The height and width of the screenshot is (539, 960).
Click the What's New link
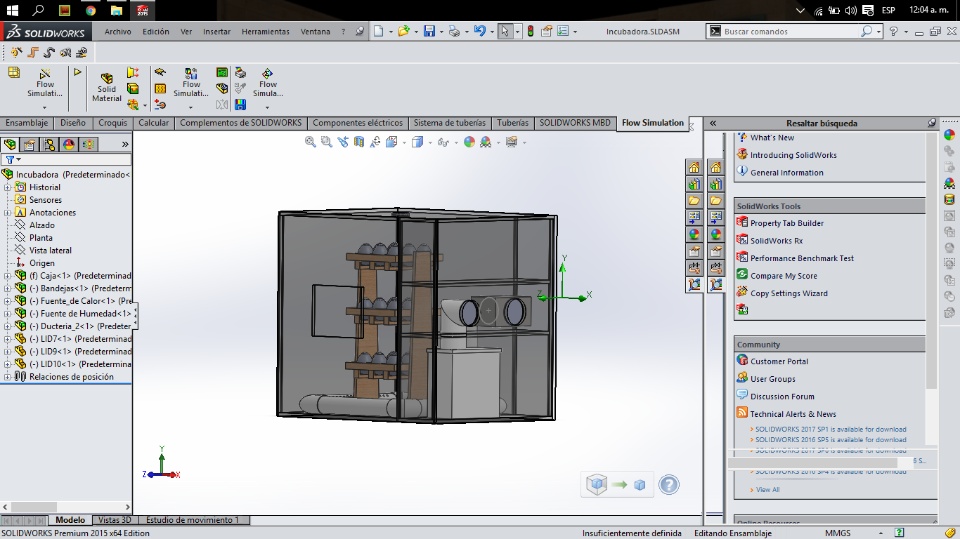point(772,138)
